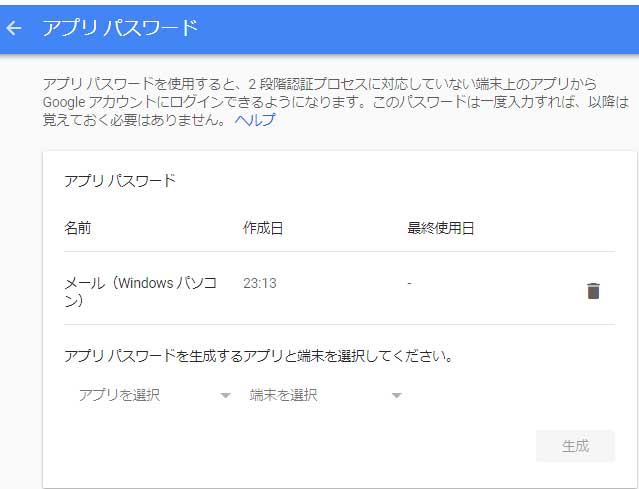Click the blue header bar
639x489 pixels.
point(420,28)
